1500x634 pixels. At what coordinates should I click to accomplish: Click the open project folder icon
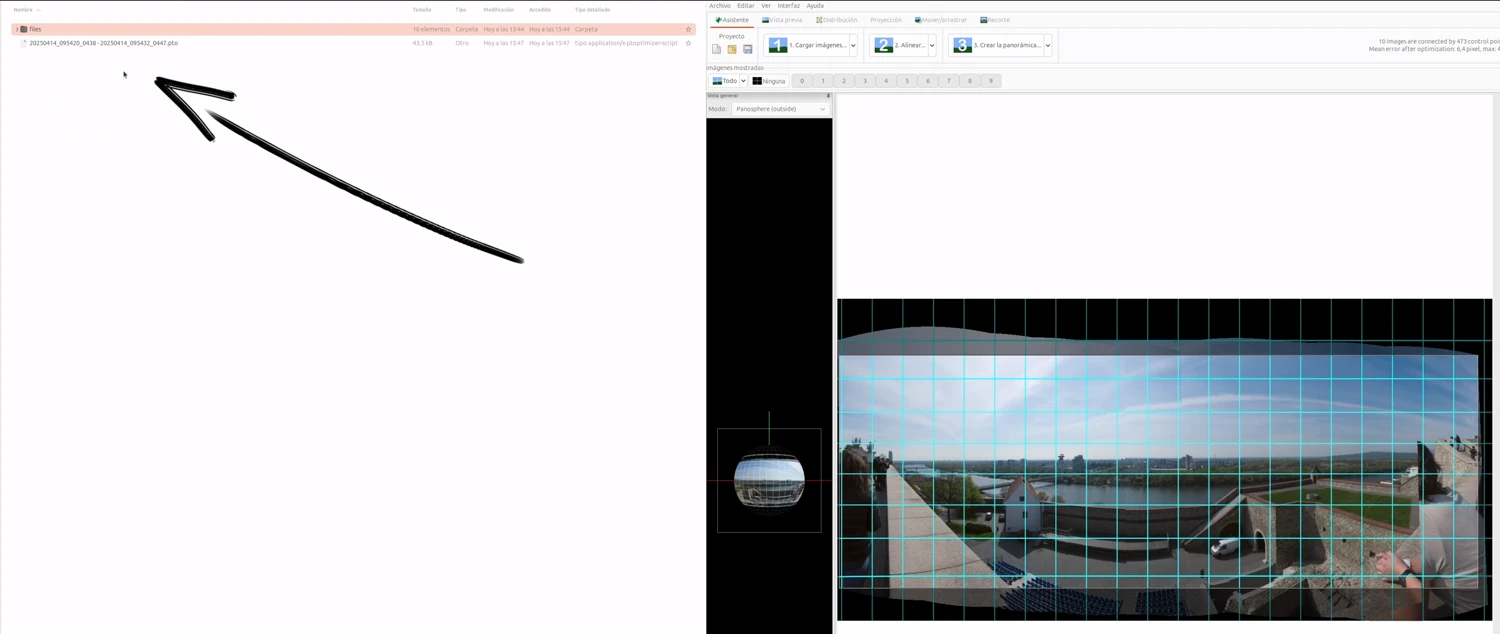coord(732,49)
